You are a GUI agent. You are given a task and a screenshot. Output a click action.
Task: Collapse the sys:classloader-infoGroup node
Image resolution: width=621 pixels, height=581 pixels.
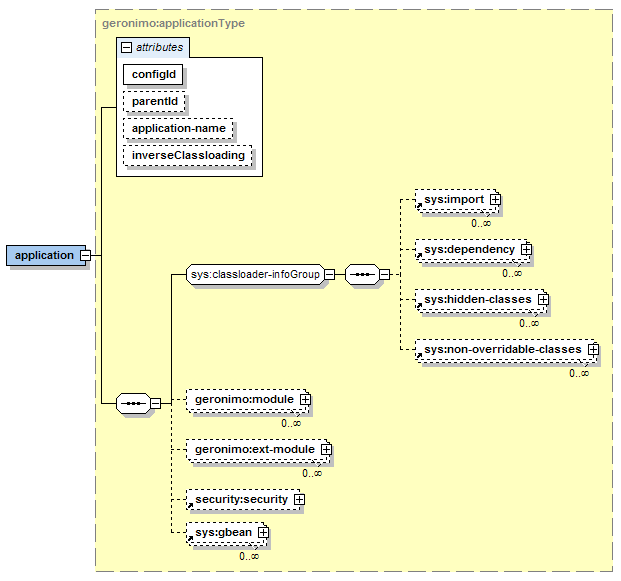pos(329,274)
